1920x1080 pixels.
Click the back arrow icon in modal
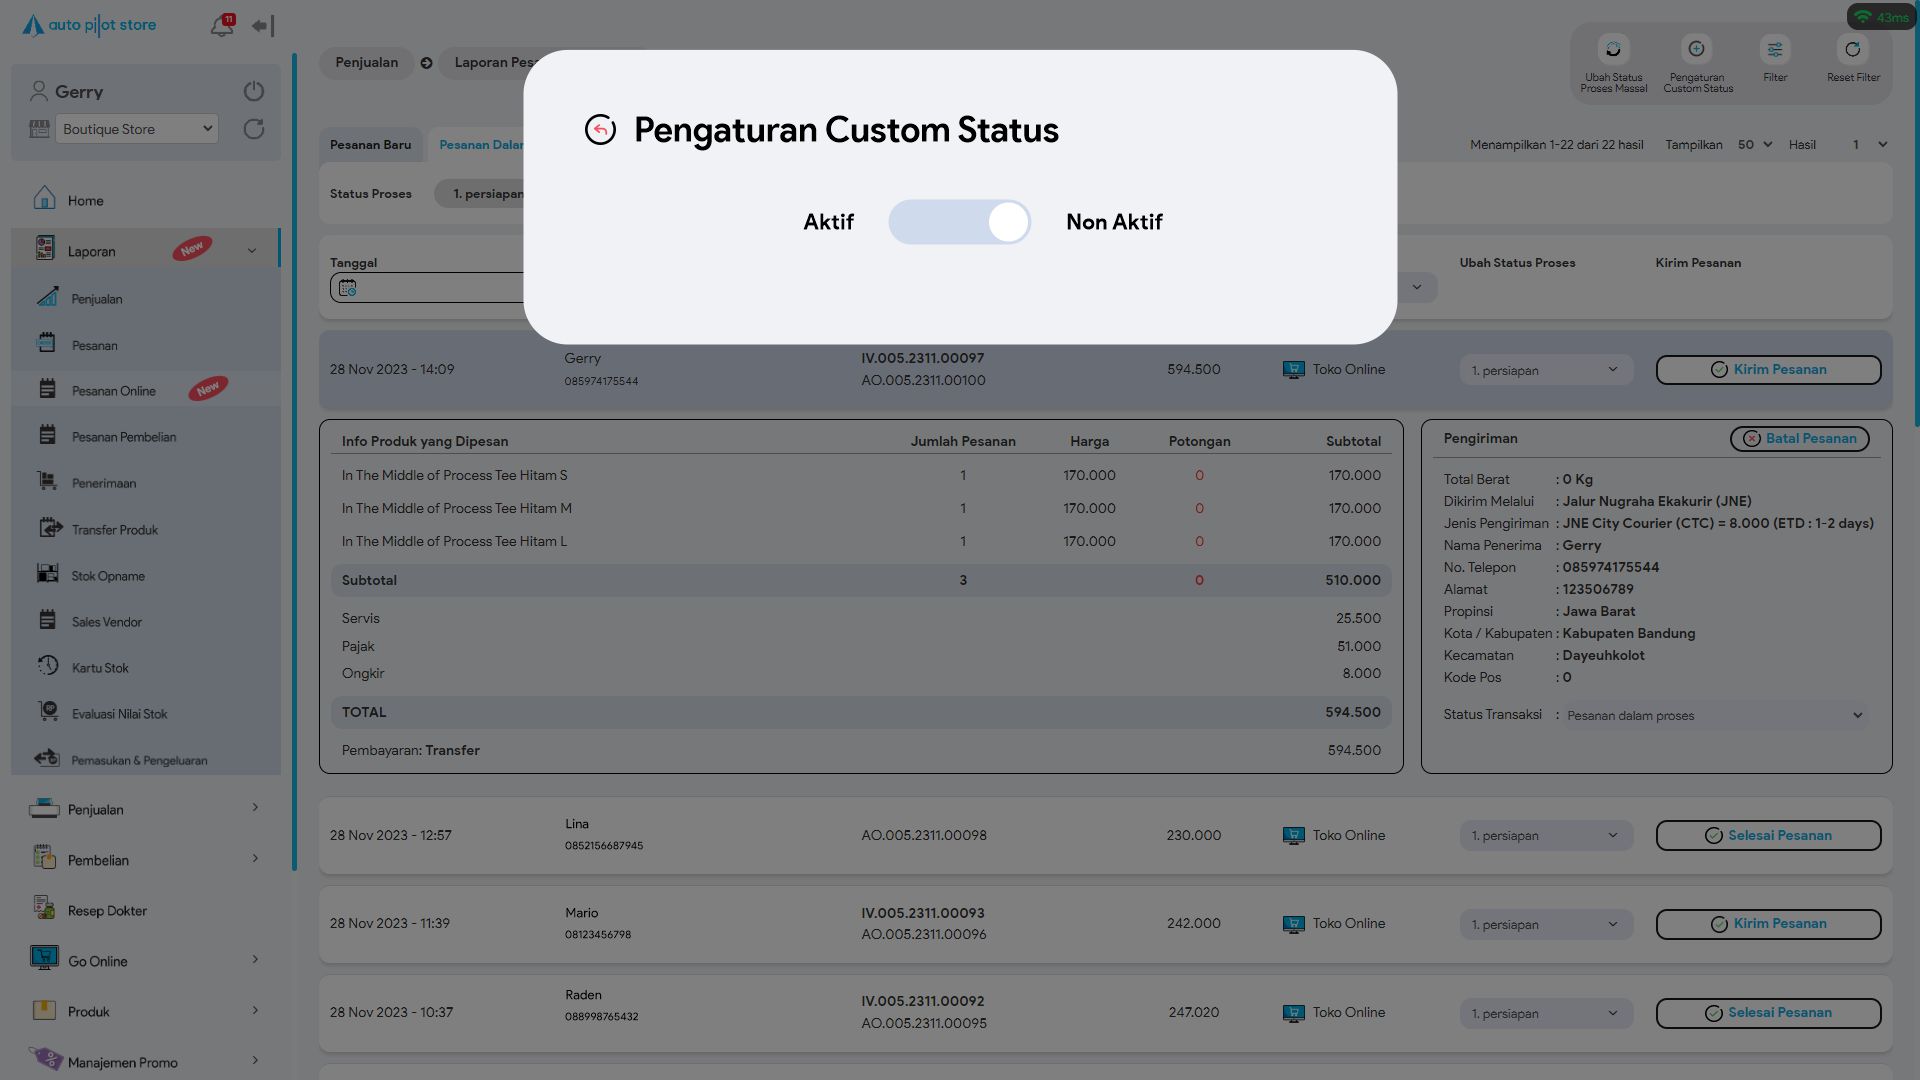(x=600, y=130)
